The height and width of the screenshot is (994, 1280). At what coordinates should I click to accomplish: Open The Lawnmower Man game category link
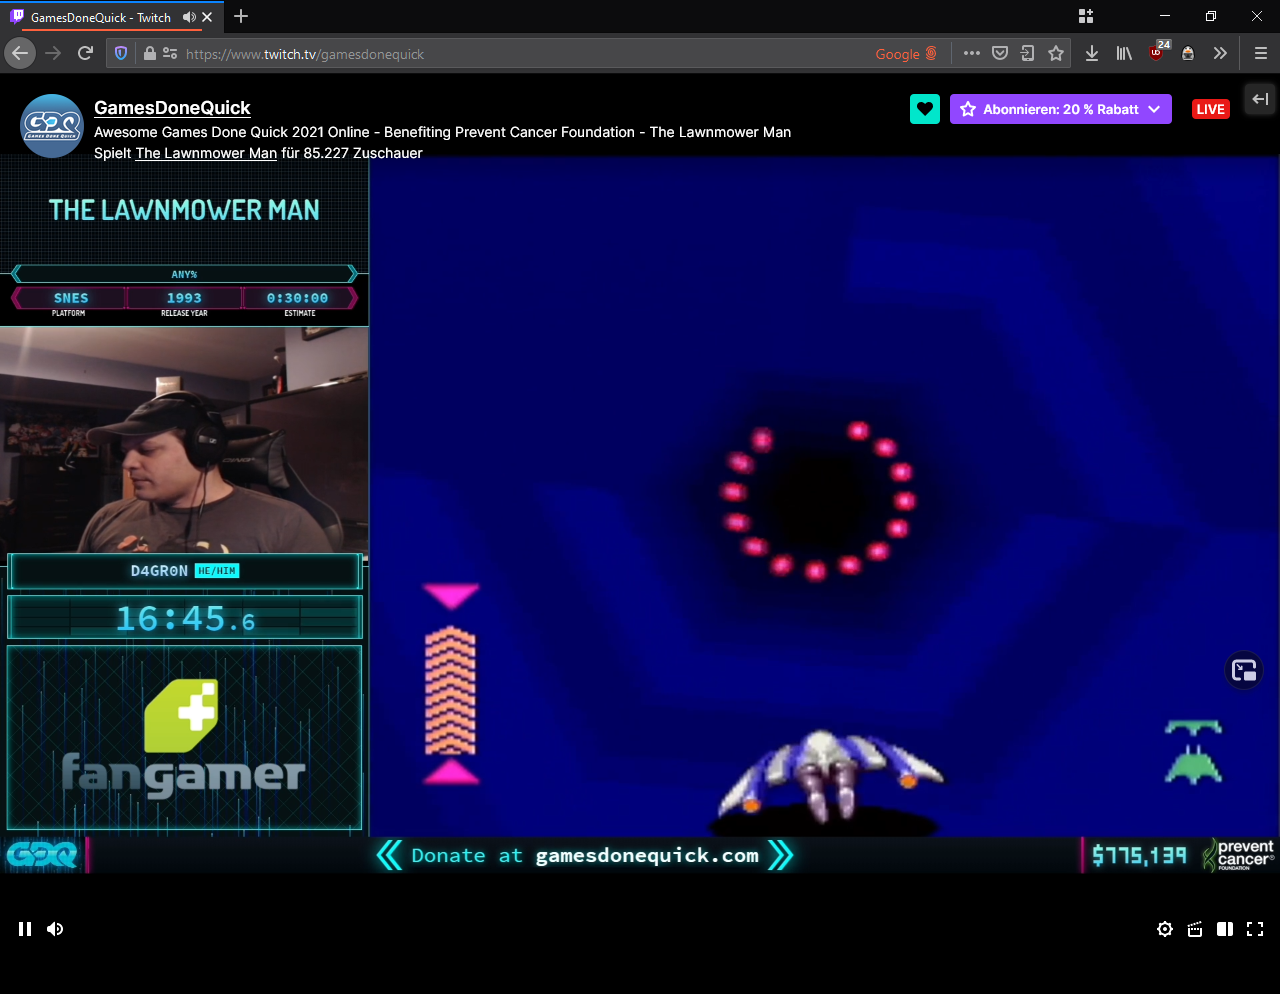(206, 153)
